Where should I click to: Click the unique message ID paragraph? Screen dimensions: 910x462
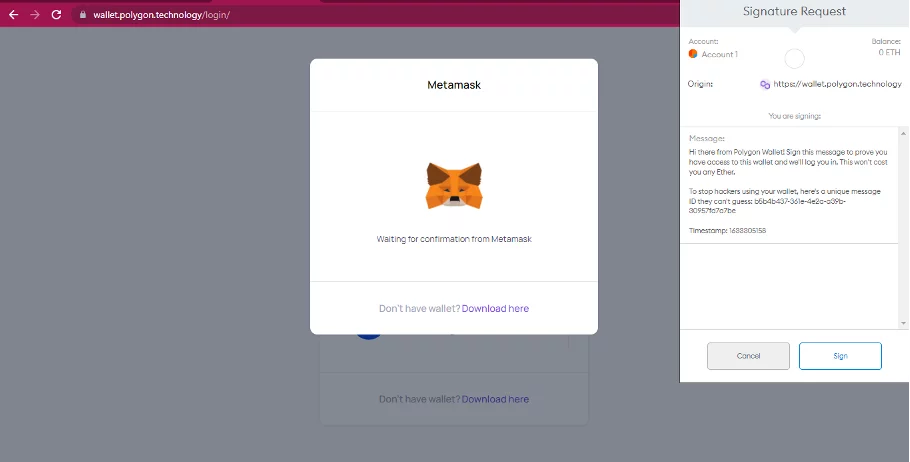click(785, 201)
